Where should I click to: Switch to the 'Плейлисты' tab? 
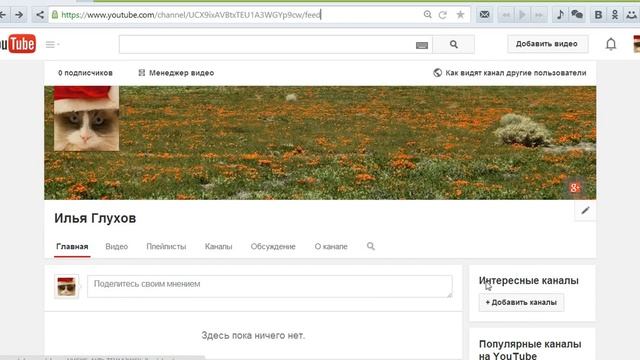coord(166,247)
